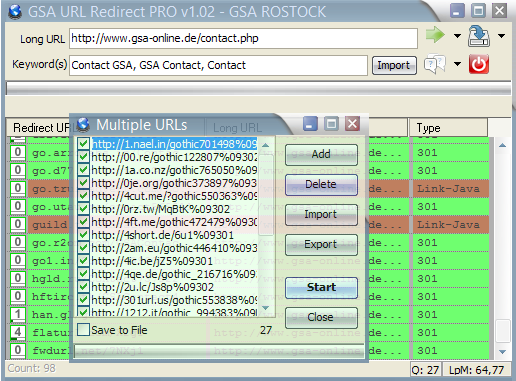
Task: Click the green arrow go icon
Action: [x=435, y=35]
